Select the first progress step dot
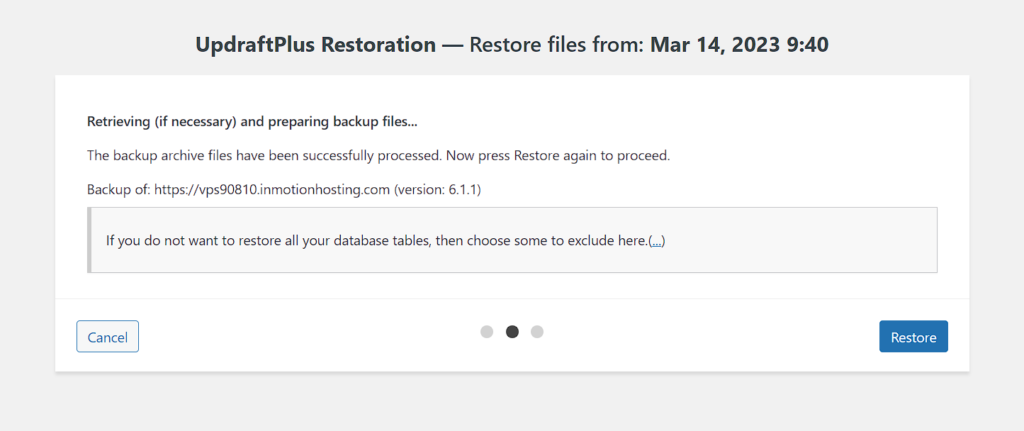Screen dimensions: 1024x431 487,332
